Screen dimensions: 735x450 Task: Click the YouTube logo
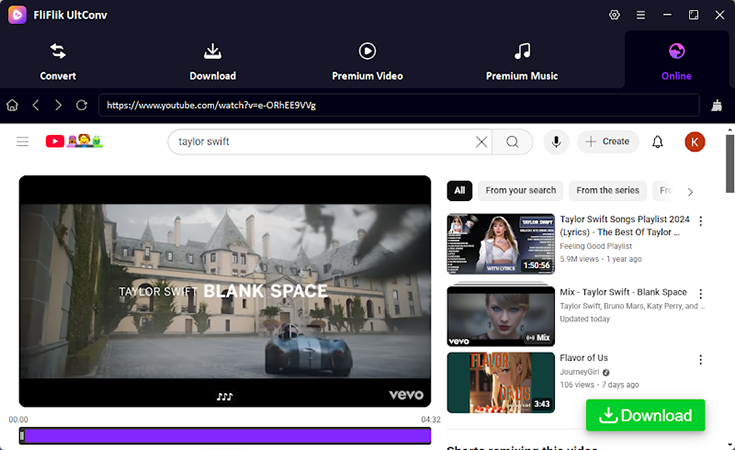(74, 141)
